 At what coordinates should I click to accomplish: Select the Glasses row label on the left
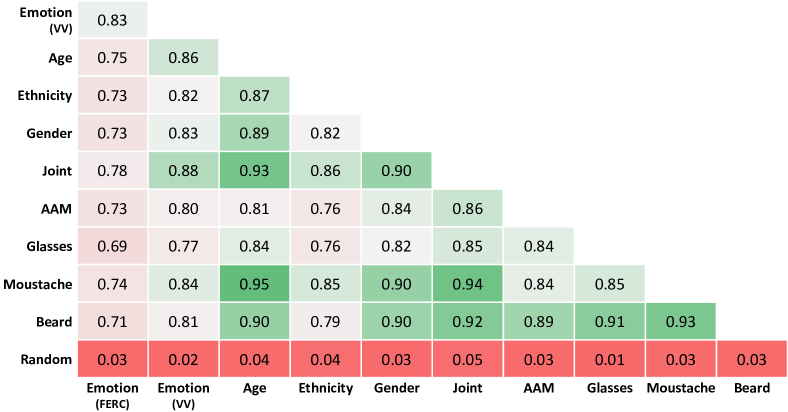point(47,246)
